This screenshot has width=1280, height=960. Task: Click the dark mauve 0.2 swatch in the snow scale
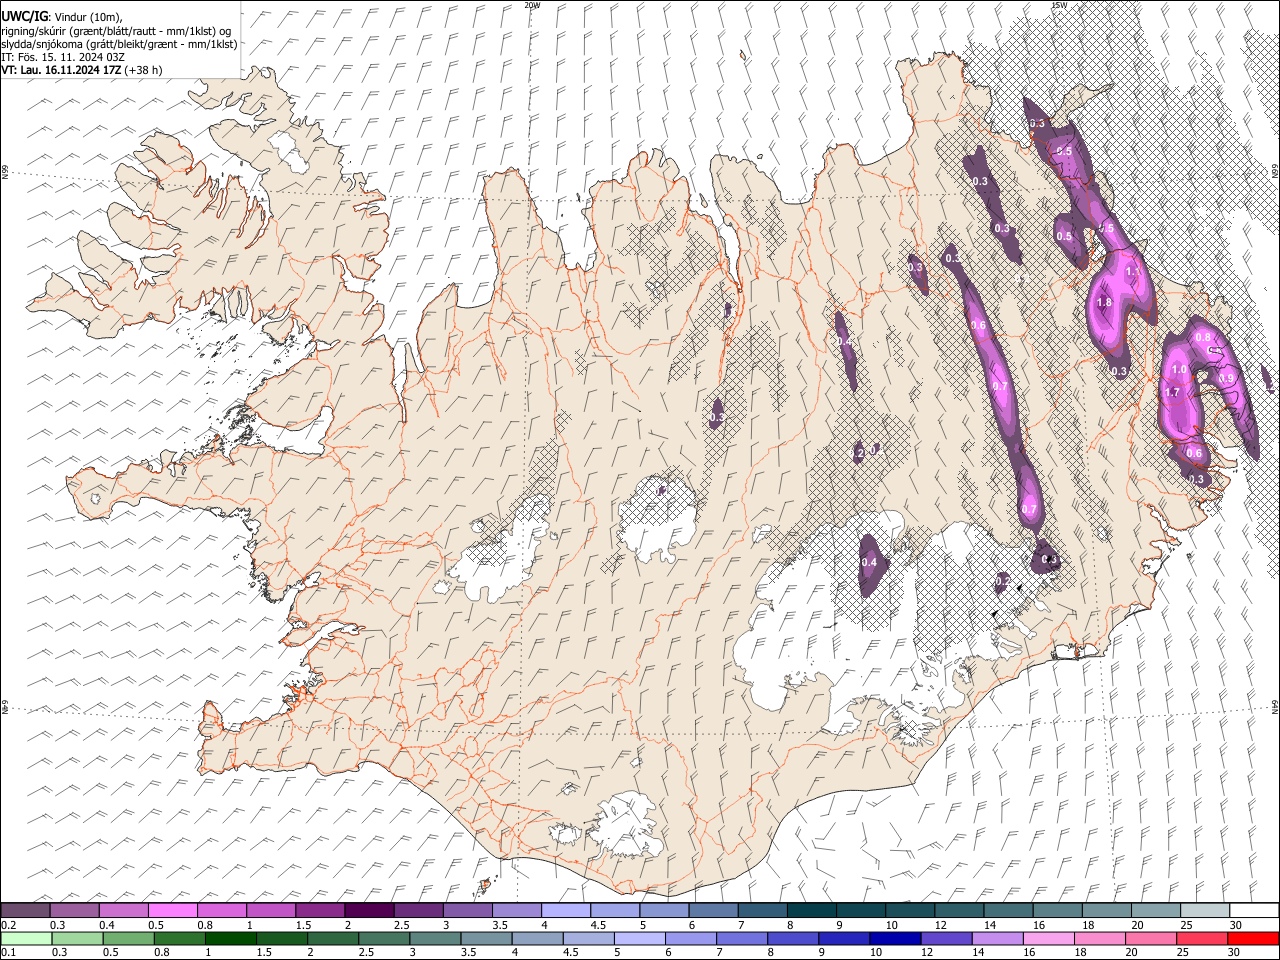25,911
